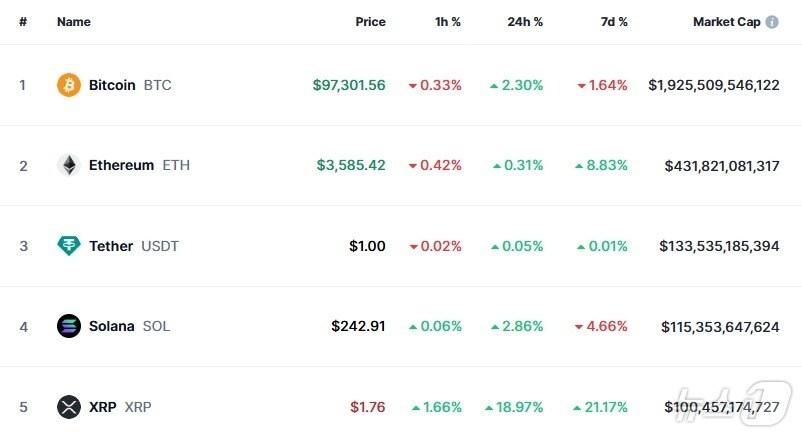The width and height of the screenshot is (802, 438).
Task: Sort by the # rank column header
Action: click(23, 21)
